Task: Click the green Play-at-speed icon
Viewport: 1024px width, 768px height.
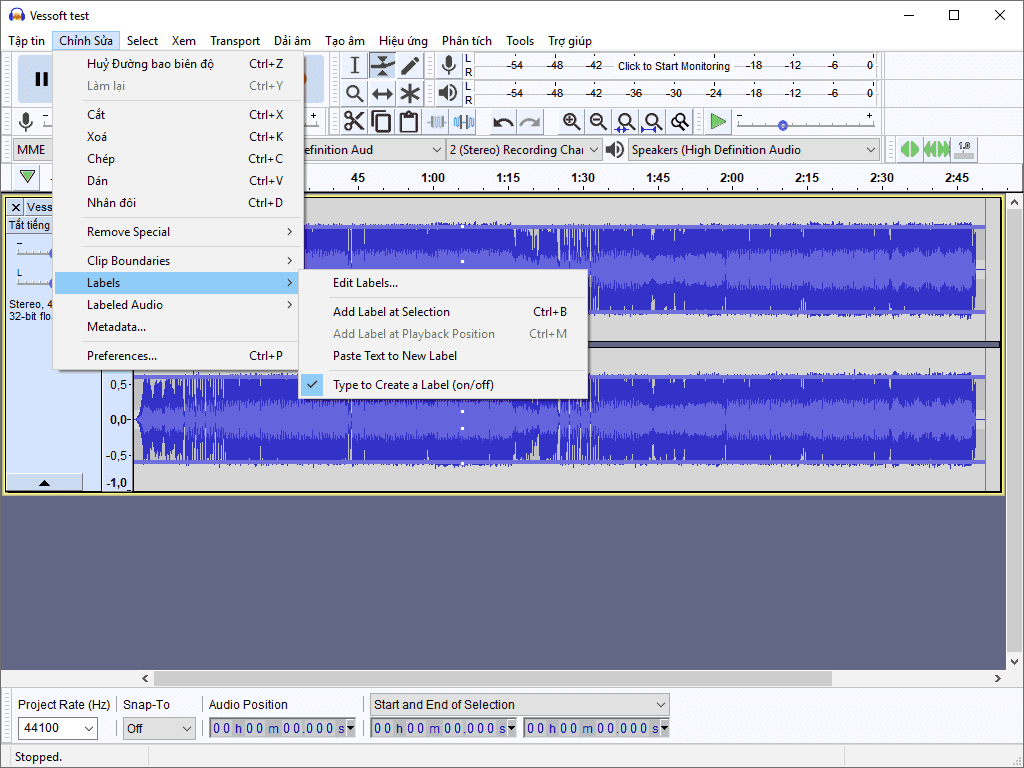Action: [718, 121]
